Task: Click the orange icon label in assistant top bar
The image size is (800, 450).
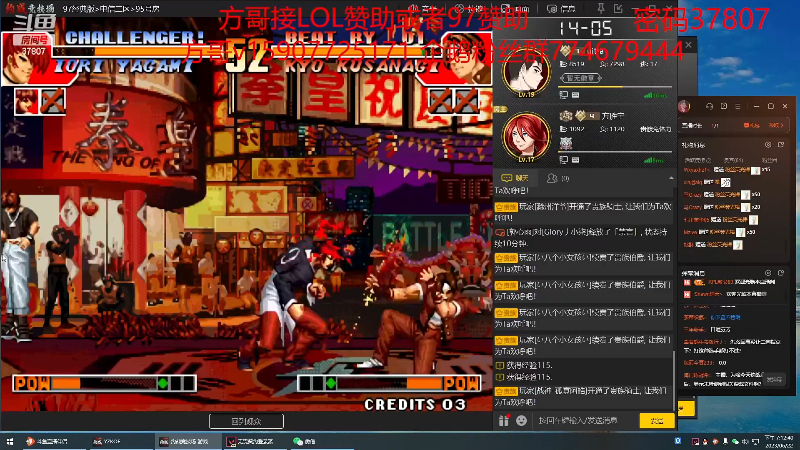Action: (752, 125)
